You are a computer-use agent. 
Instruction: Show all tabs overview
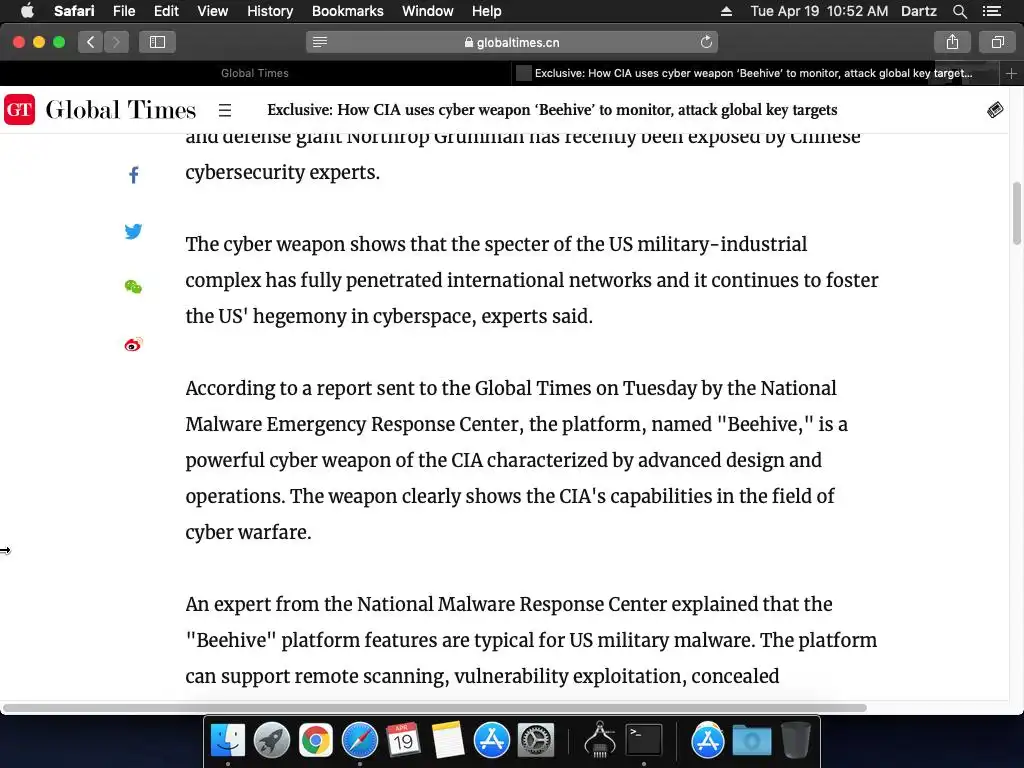997,42
